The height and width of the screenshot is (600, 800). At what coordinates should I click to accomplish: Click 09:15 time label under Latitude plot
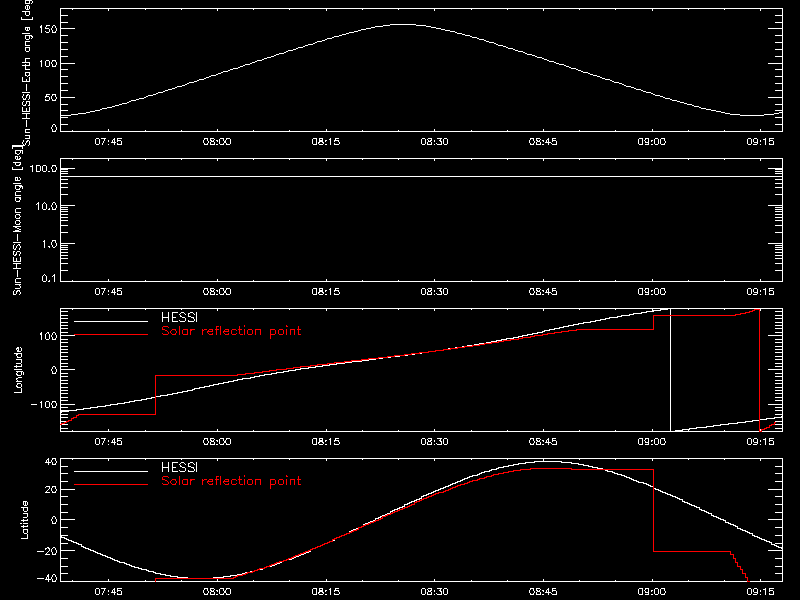coord(760,592)
